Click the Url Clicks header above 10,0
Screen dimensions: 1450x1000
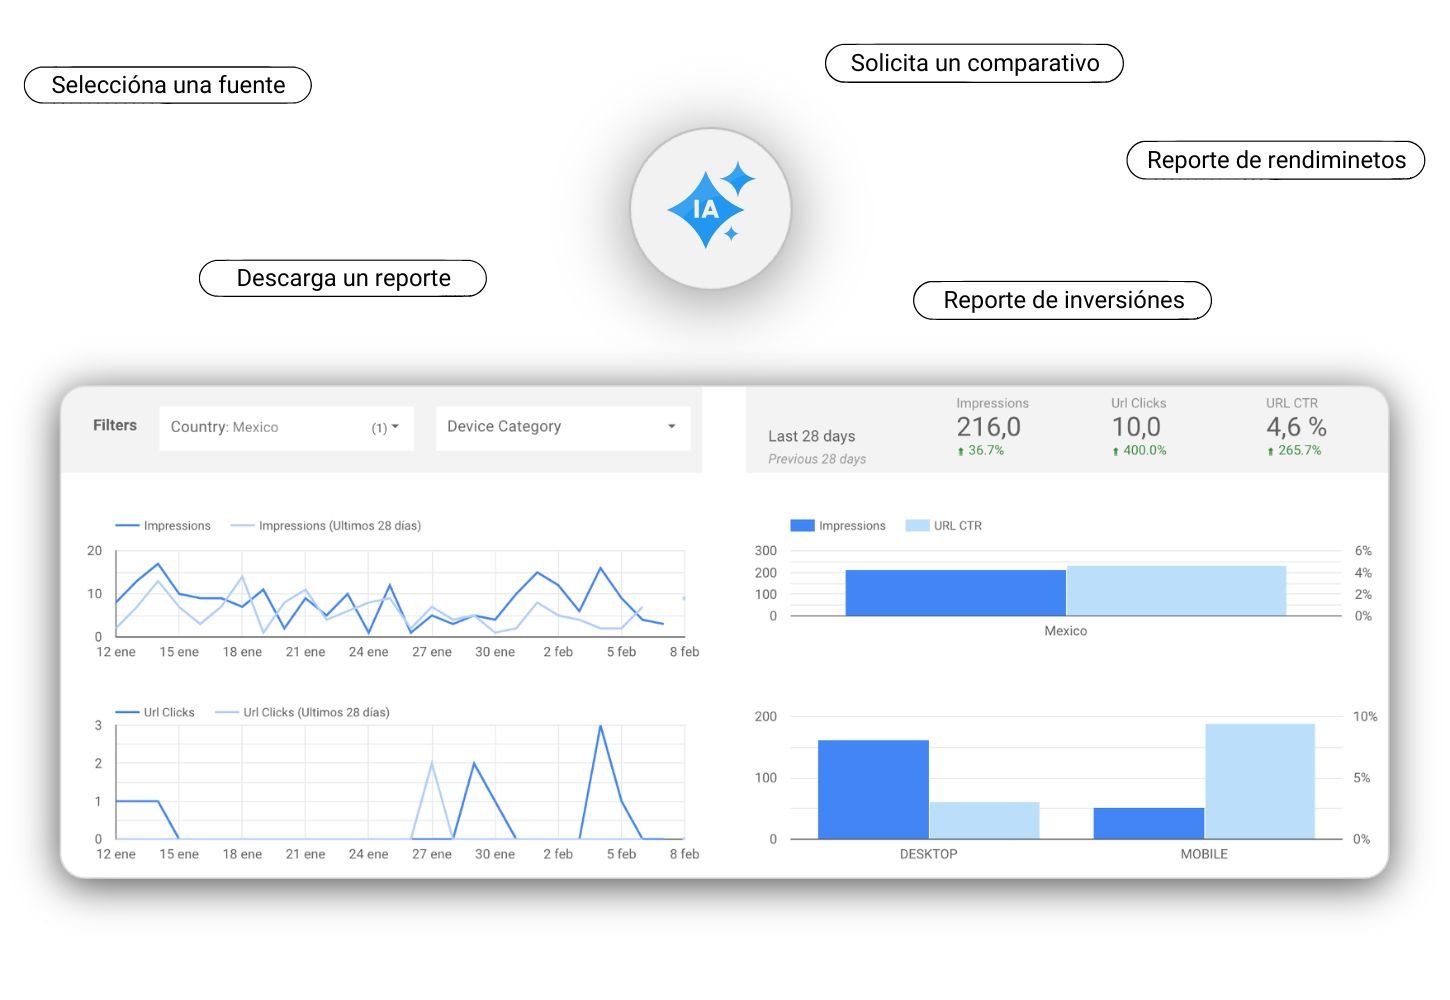[1138, 403]
